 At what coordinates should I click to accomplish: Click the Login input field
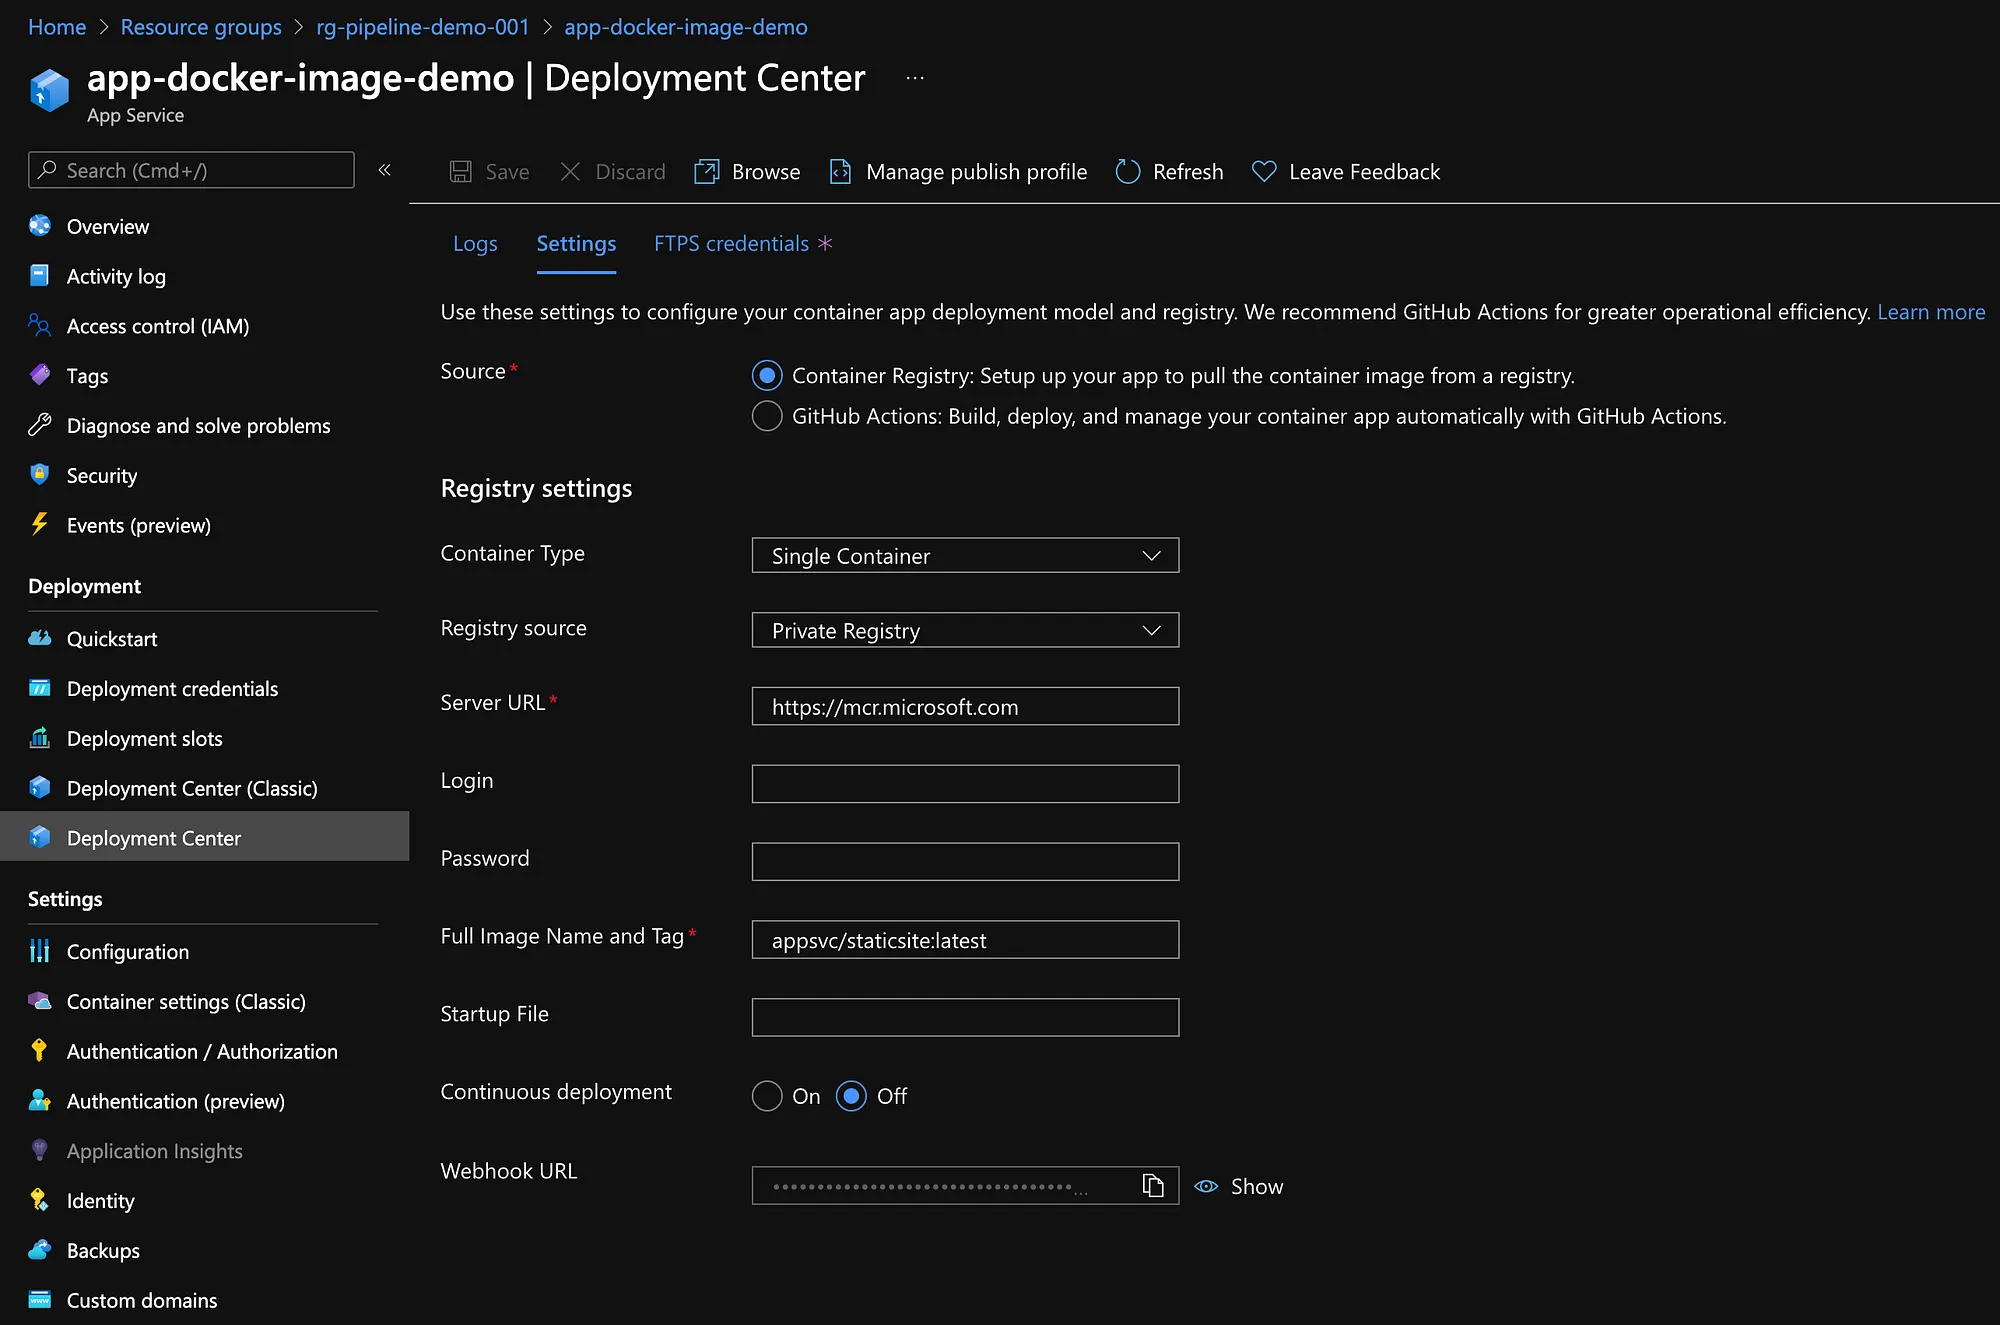click(965, 784)
